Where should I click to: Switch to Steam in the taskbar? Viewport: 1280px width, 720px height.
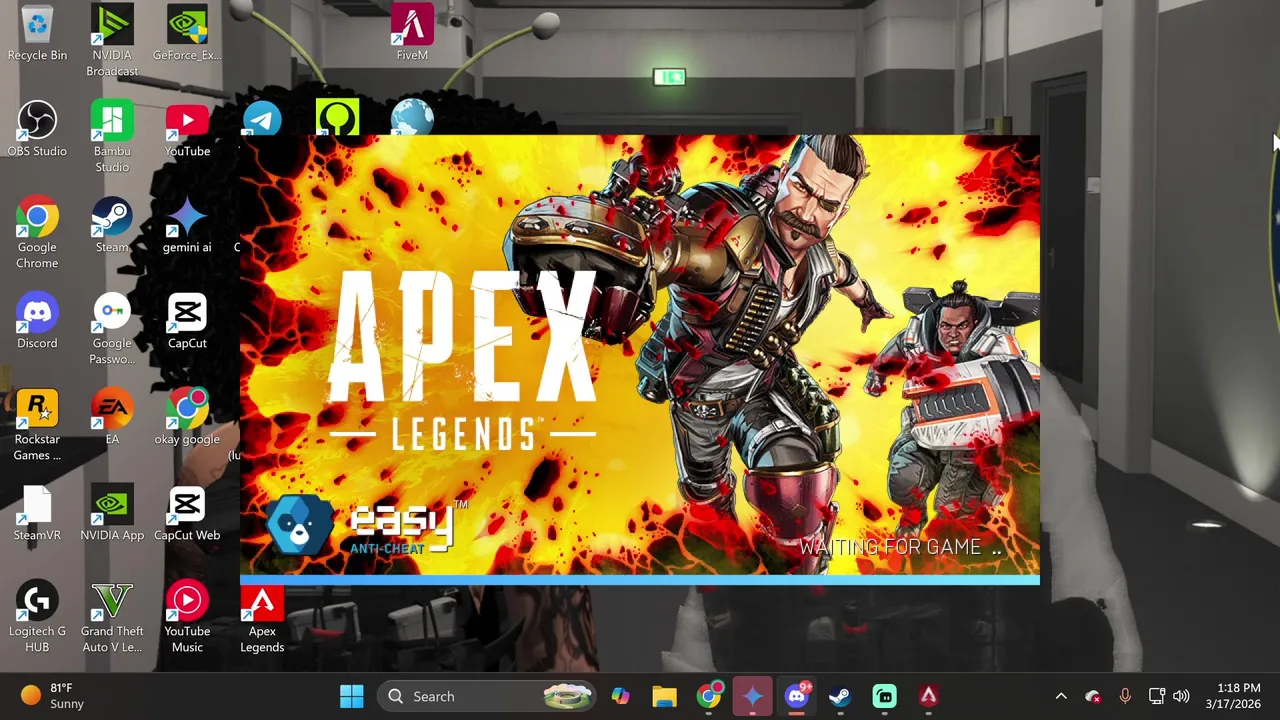click(x=841, y=696)
